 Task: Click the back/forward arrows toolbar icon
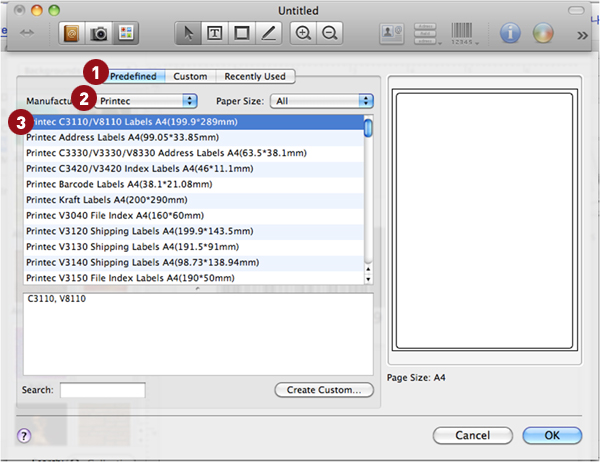[27, 33]
